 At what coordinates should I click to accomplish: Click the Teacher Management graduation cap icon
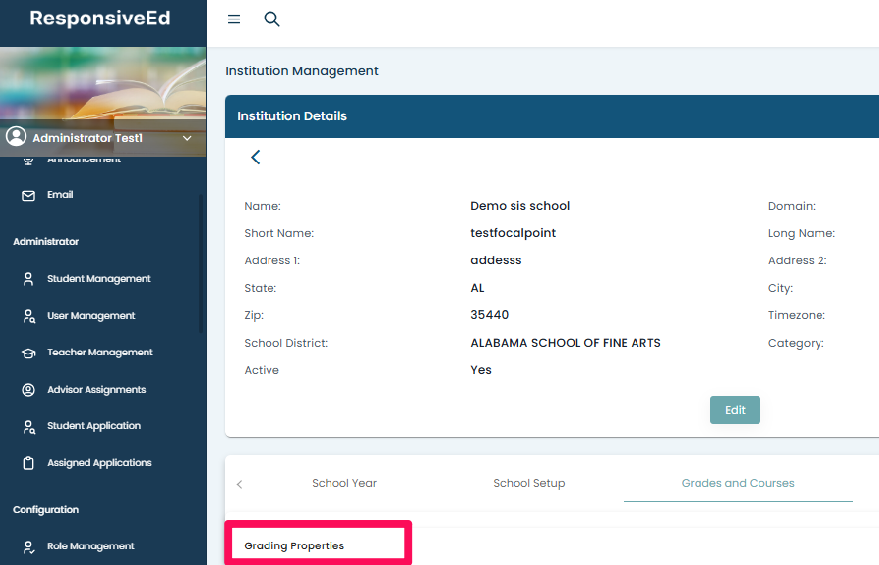point(28,353)
